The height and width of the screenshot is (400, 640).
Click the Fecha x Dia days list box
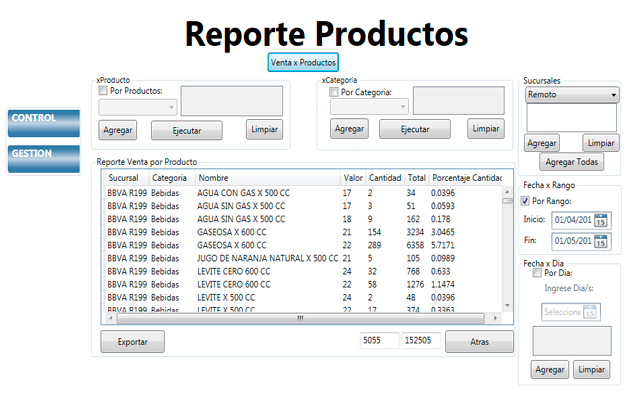[572, 341]
